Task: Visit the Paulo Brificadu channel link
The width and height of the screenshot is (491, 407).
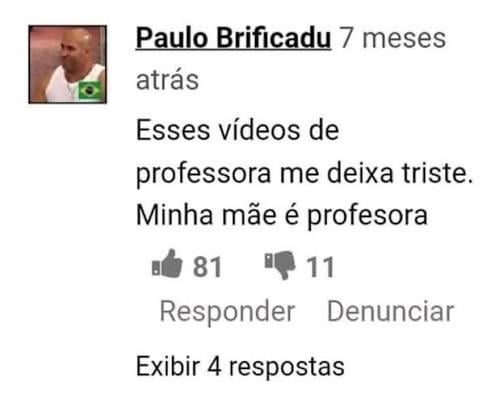Action: pyautogui.click(x=233, y=38)
